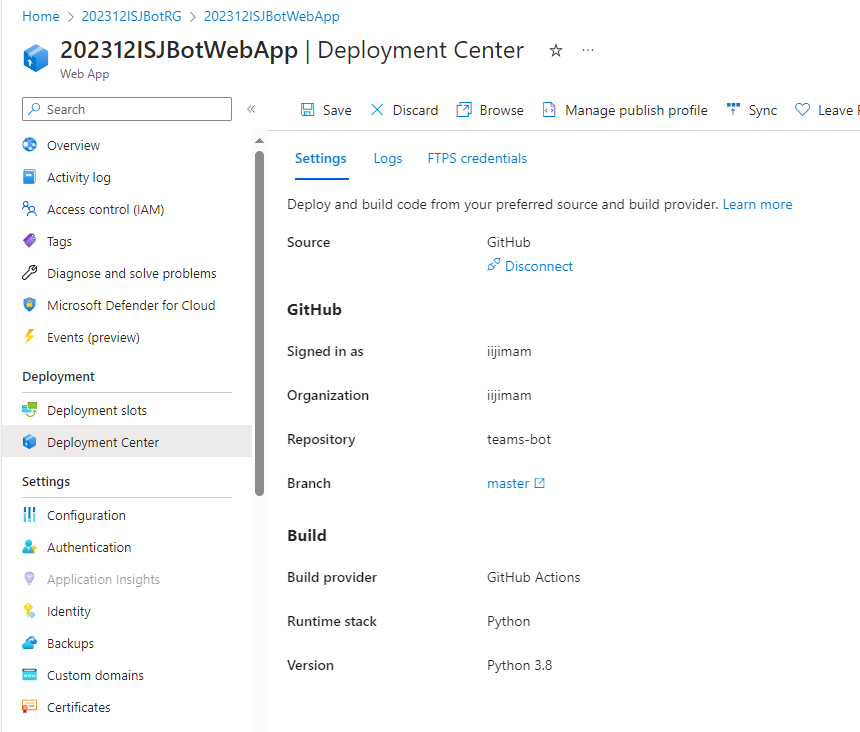The height and width of the screenshot is (732, 860).
Task: Switch to the Logs tab
Action: pyautogui.click(x=388, y=158)
